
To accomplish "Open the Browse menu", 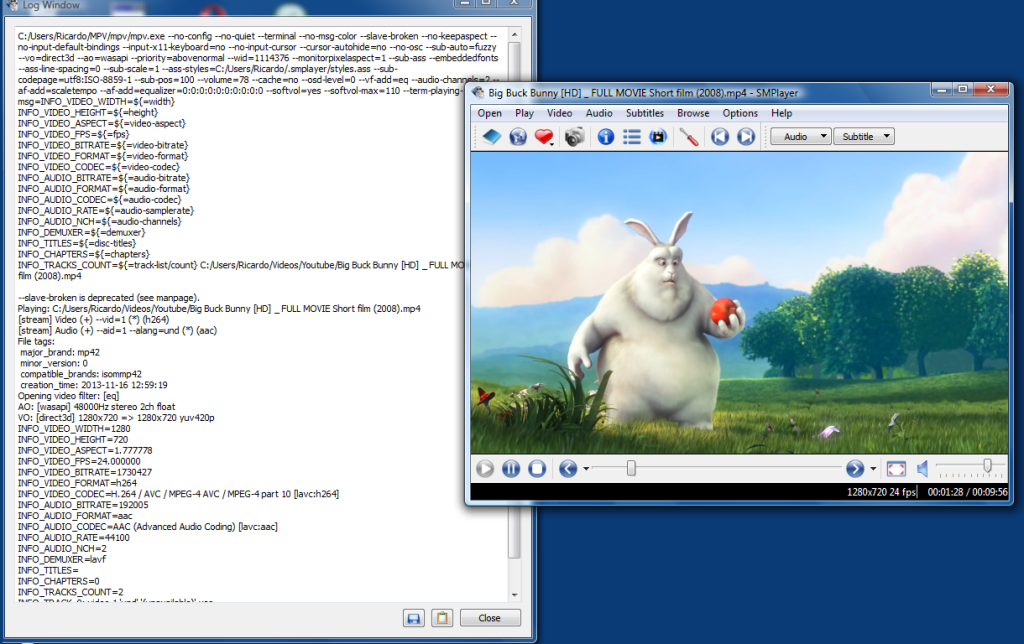I will 693,113.
